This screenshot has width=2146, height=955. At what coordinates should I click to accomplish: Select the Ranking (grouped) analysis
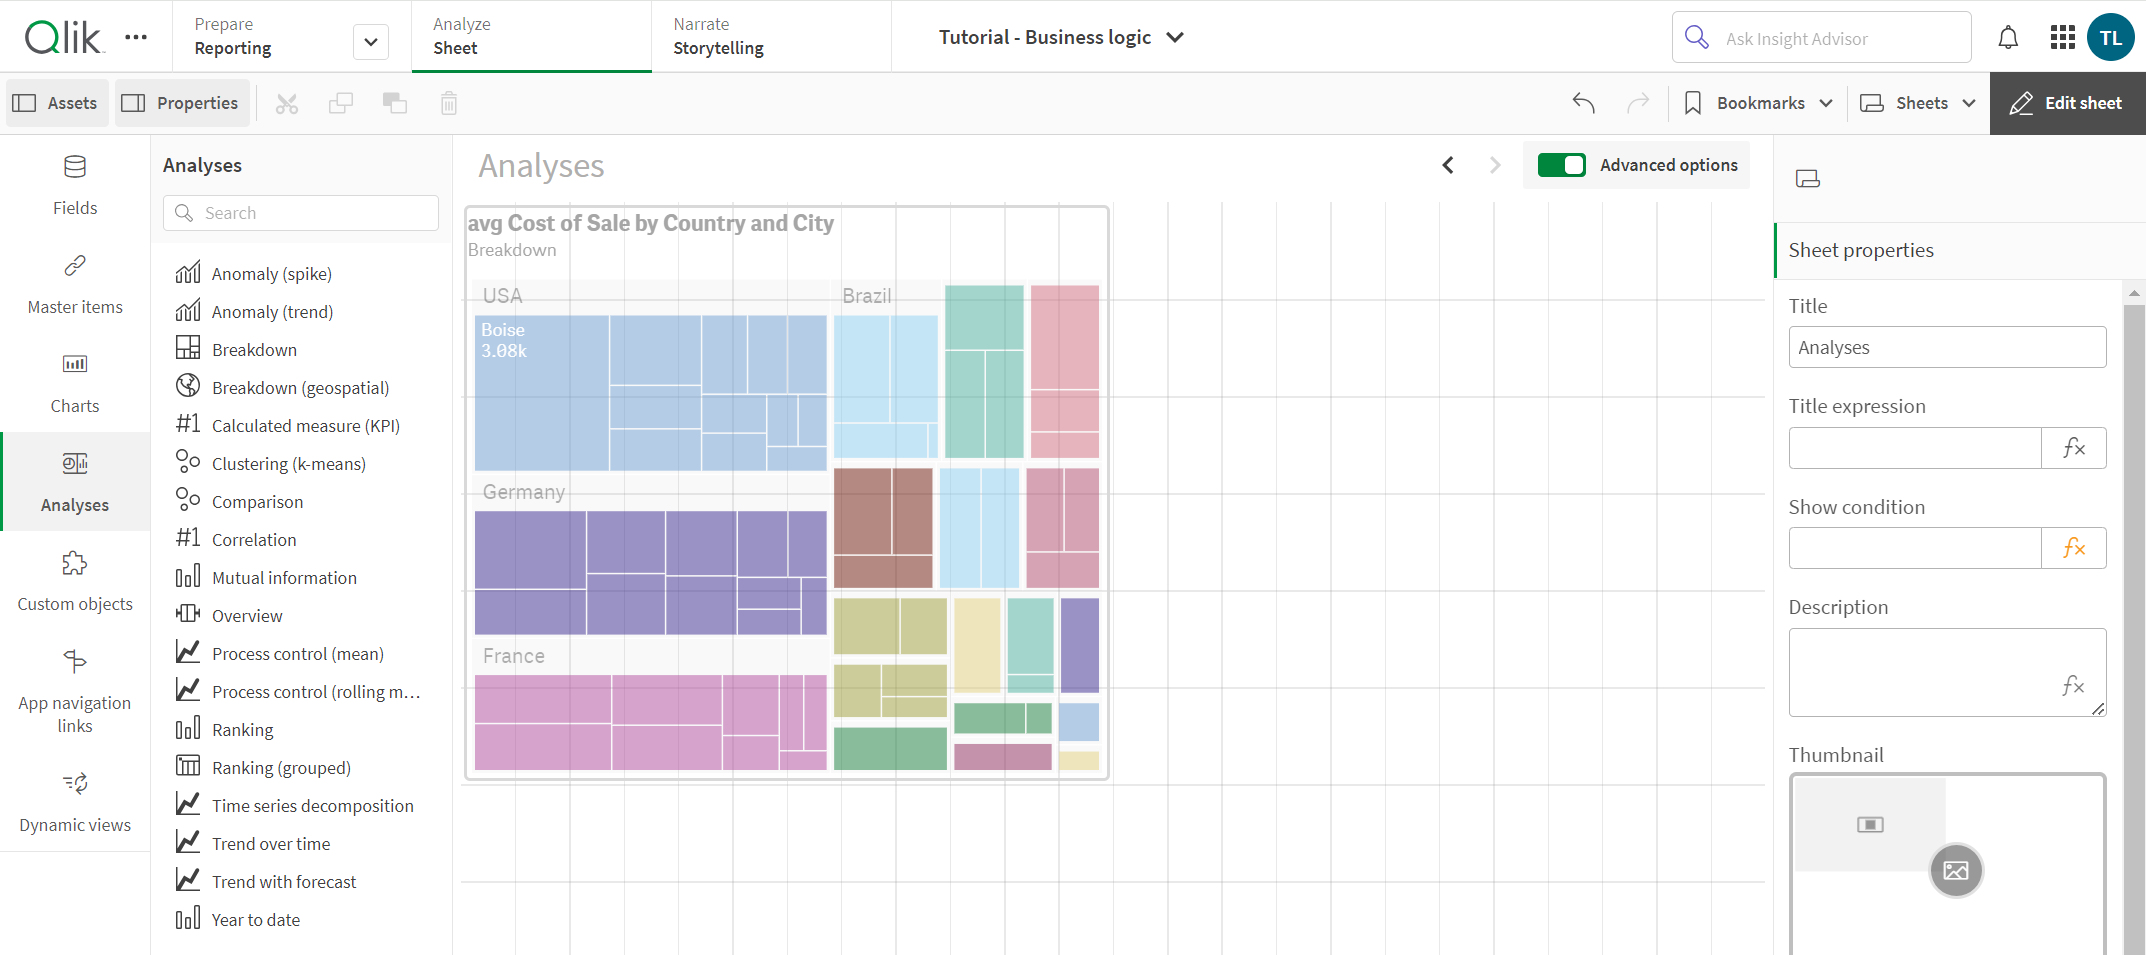[300, 767]
